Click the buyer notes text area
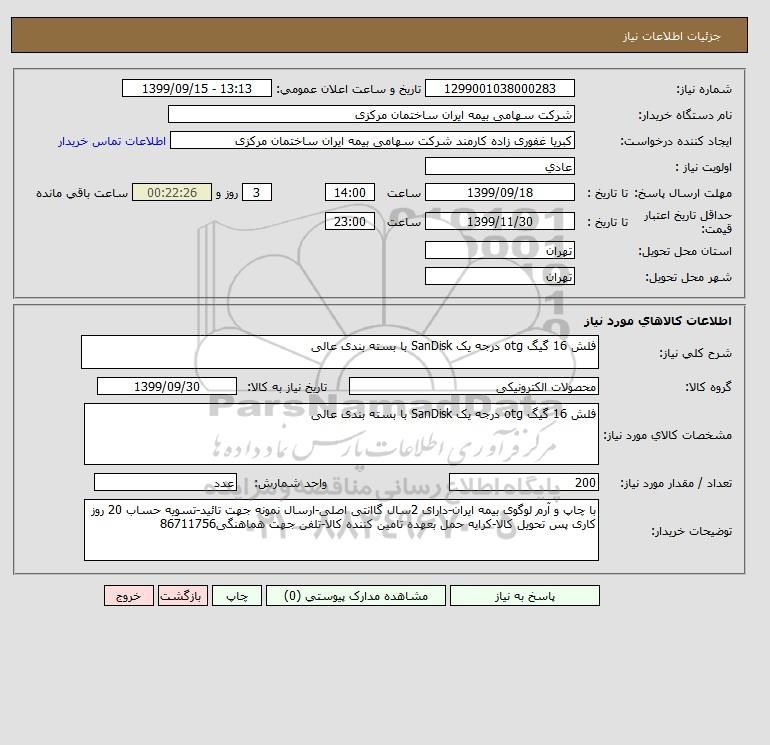 coord(341,530)
